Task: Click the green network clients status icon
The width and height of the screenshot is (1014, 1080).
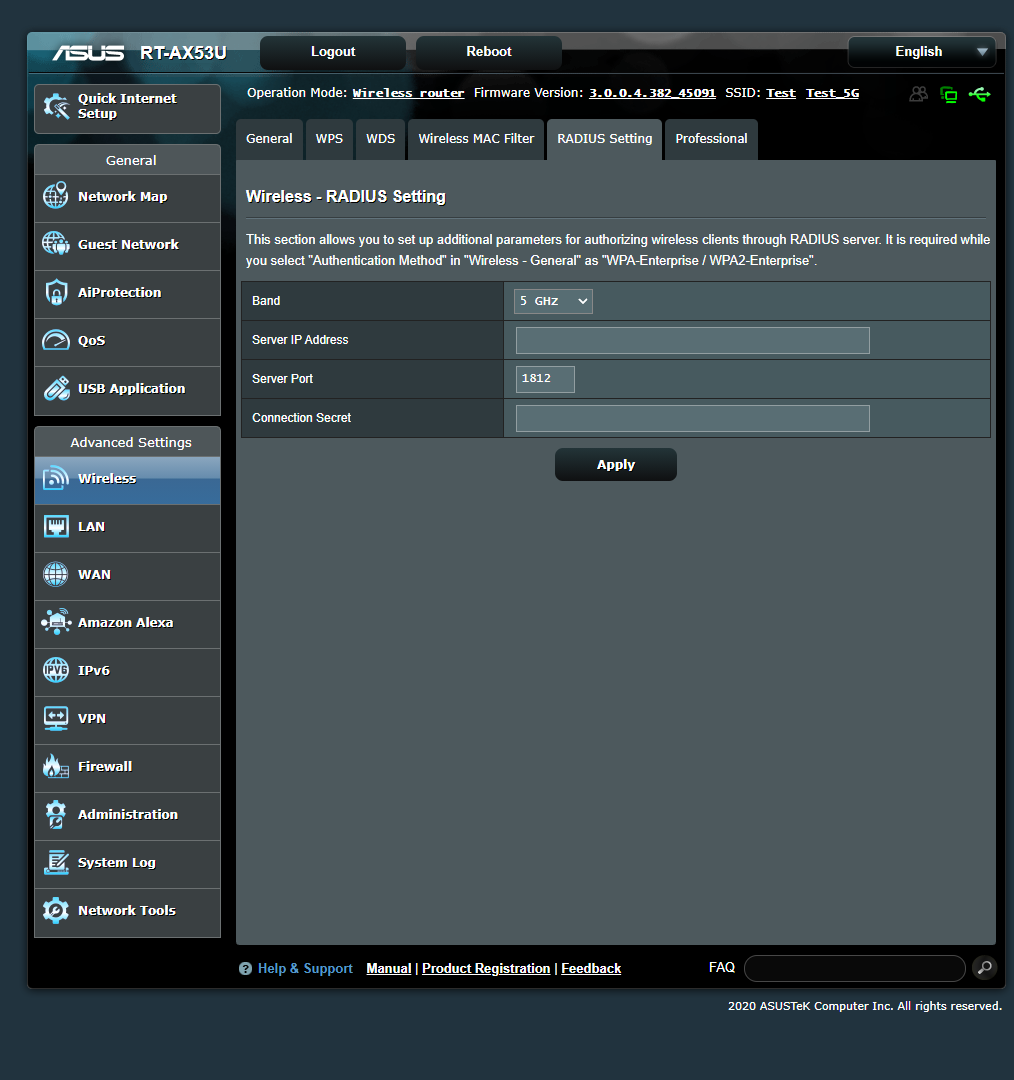Action: (x=949, y=94)
